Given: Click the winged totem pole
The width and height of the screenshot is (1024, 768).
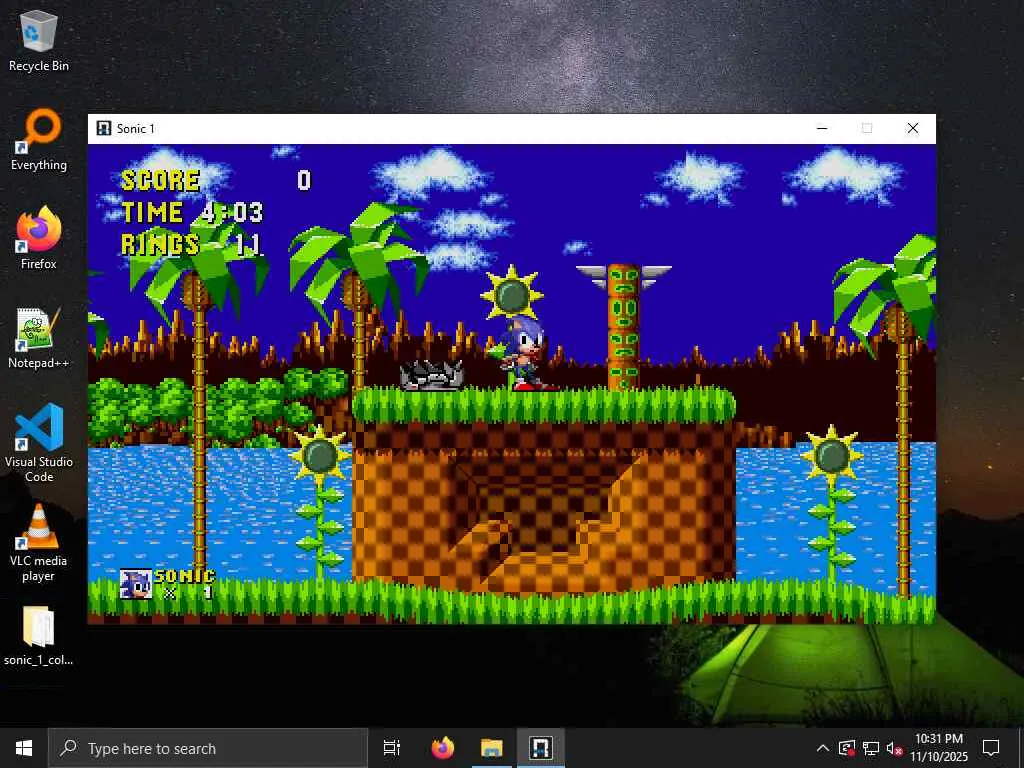Looking at the screenshot, I should click(624, 327).
